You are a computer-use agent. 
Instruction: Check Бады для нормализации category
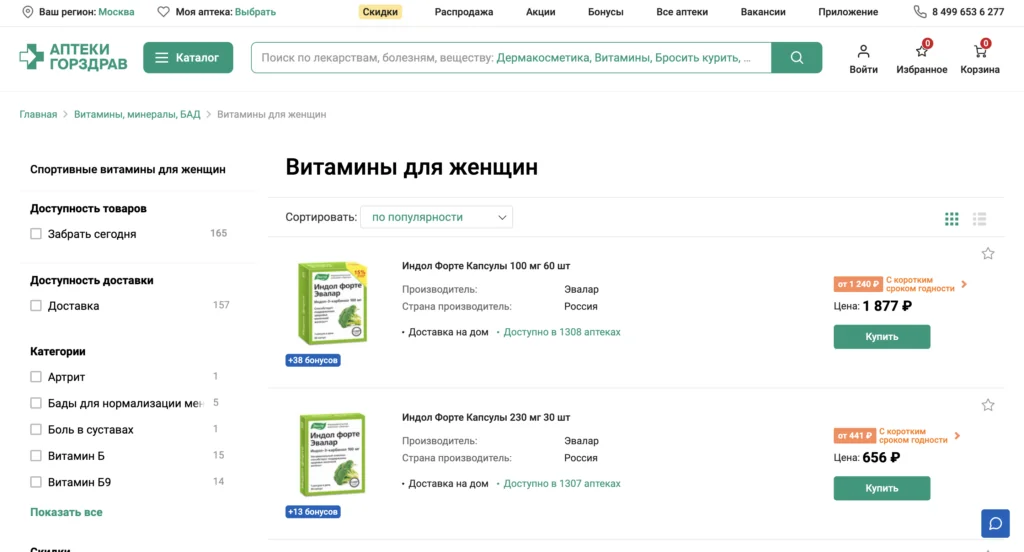pyautogui.click(x=36, y=403)
